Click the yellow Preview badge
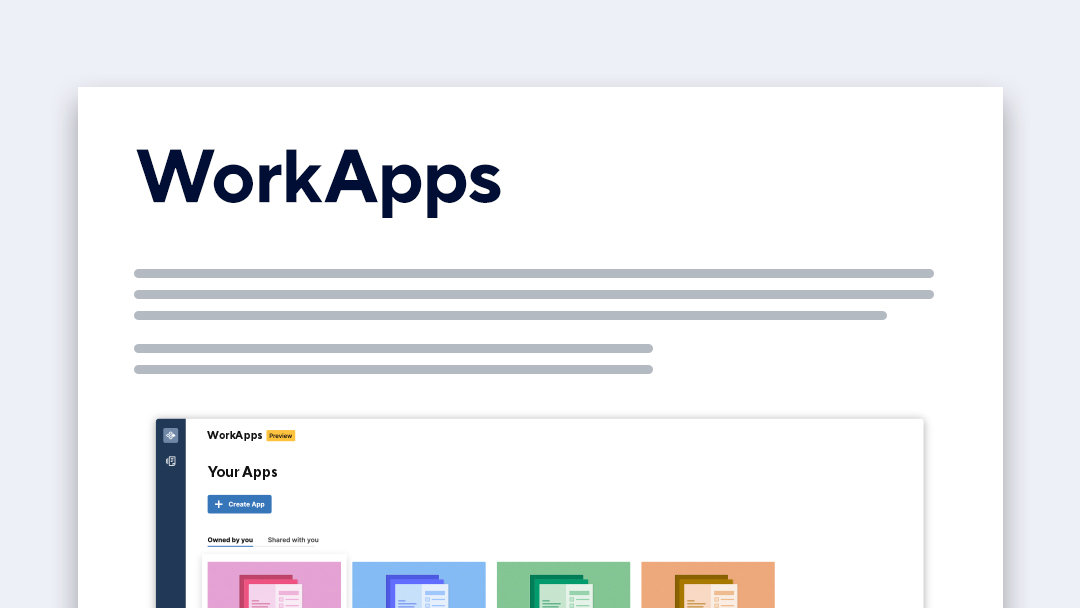Image resolution: width=1080 pixels, height=608 pixels. tap(280, 436)
